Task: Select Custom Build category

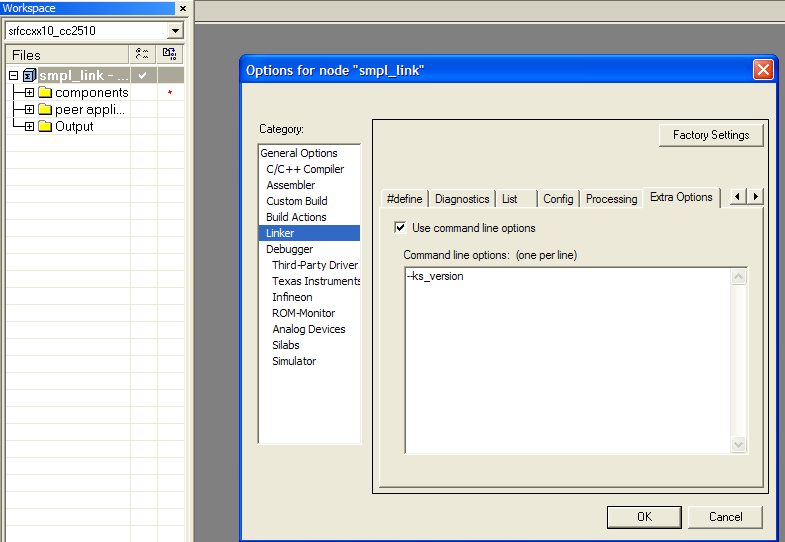Action: (x=309, y=201)
